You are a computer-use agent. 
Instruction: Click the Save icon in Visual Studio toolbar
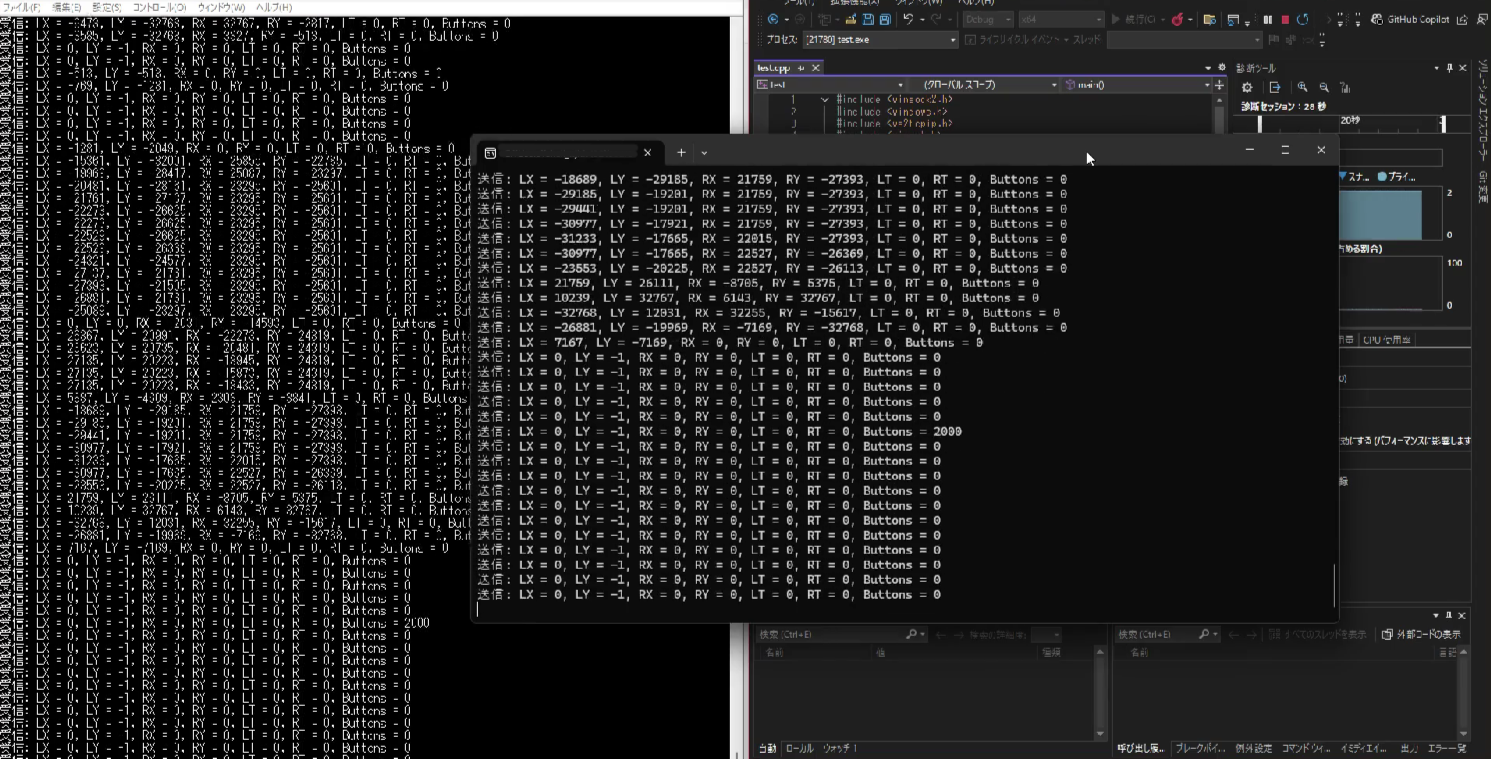[x=868, y=19]
